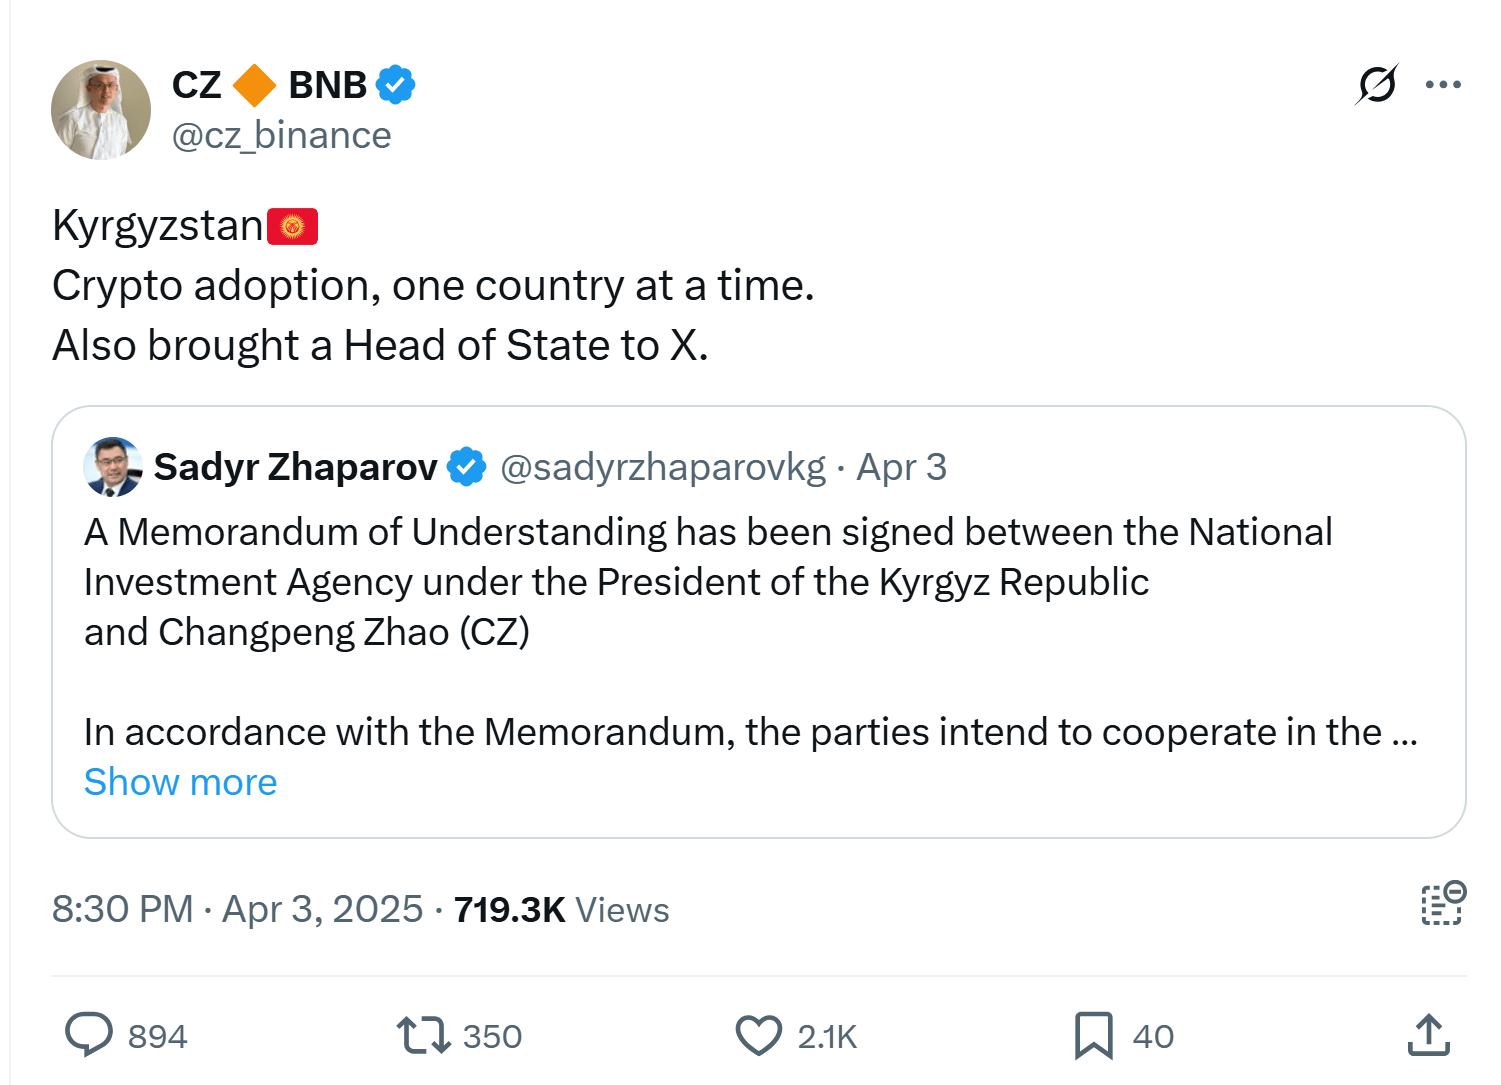Open the quoted post's Apr 3 date

click(901, 467)
